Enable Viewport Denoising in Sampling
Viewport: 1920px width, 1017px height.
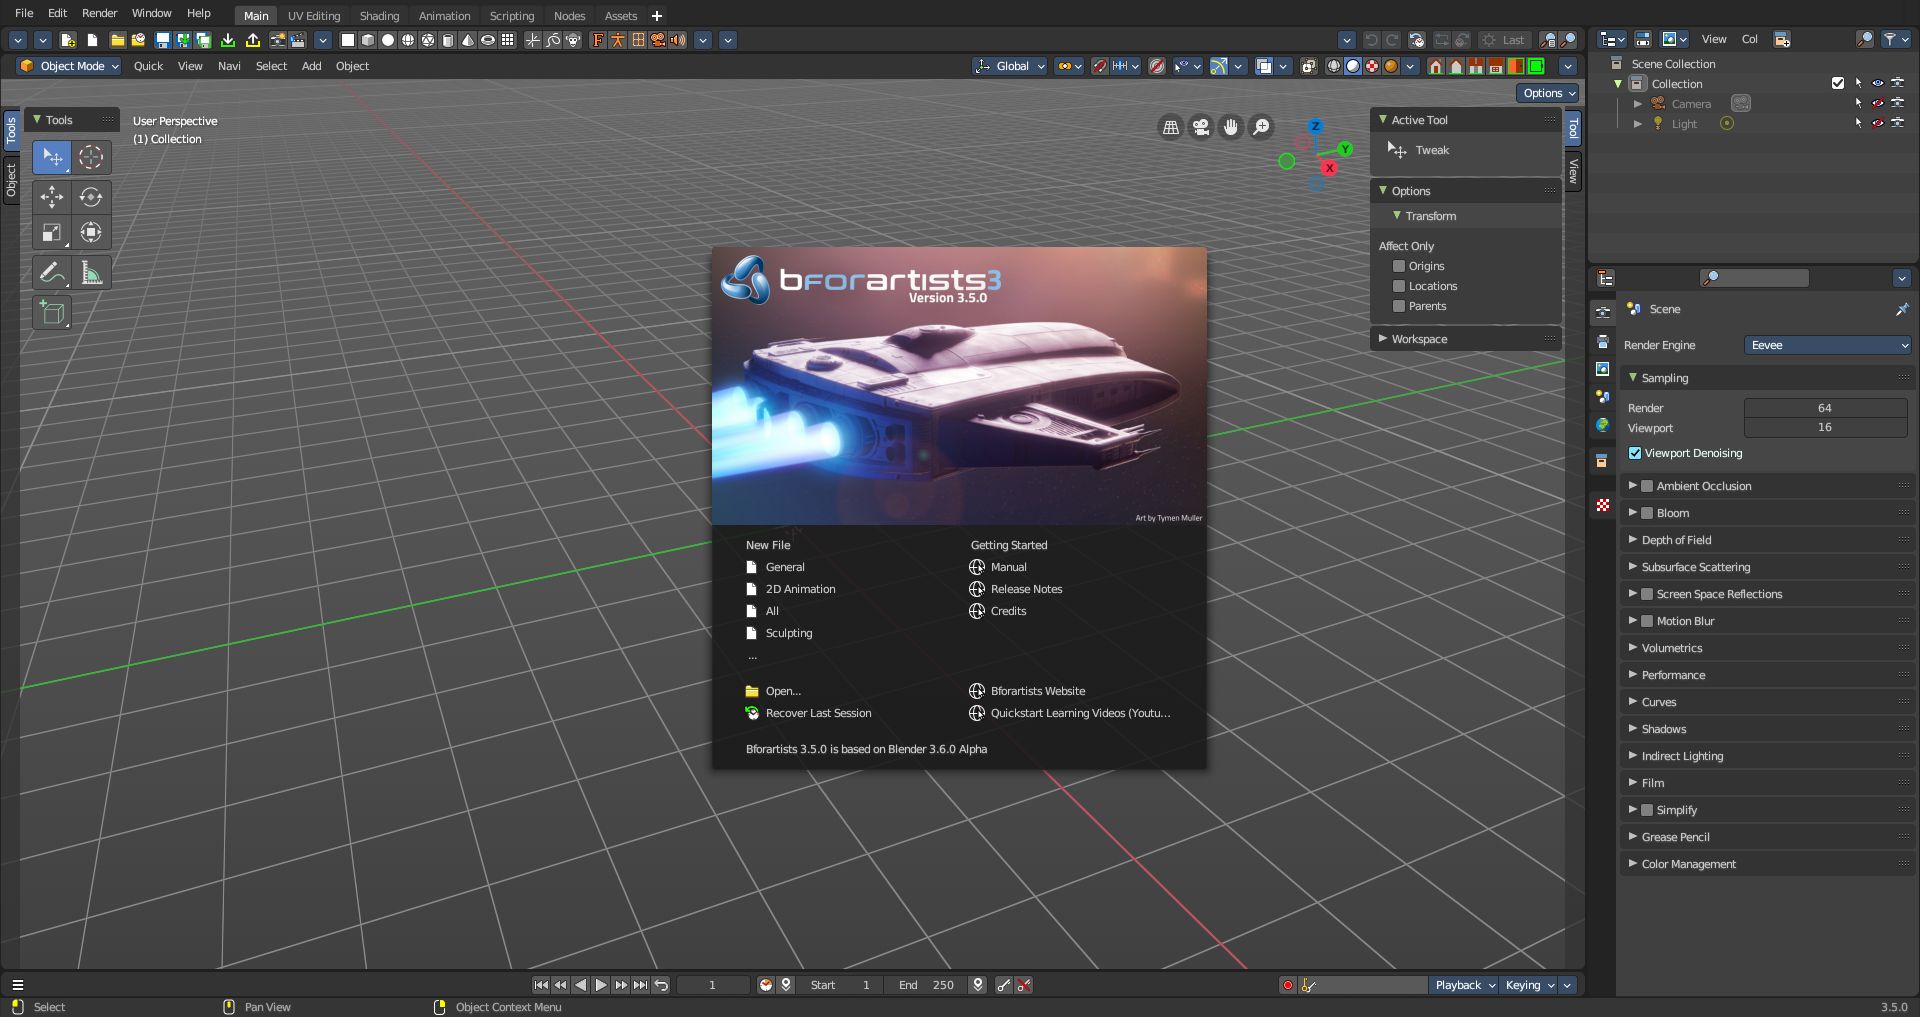pos(1636,453)
